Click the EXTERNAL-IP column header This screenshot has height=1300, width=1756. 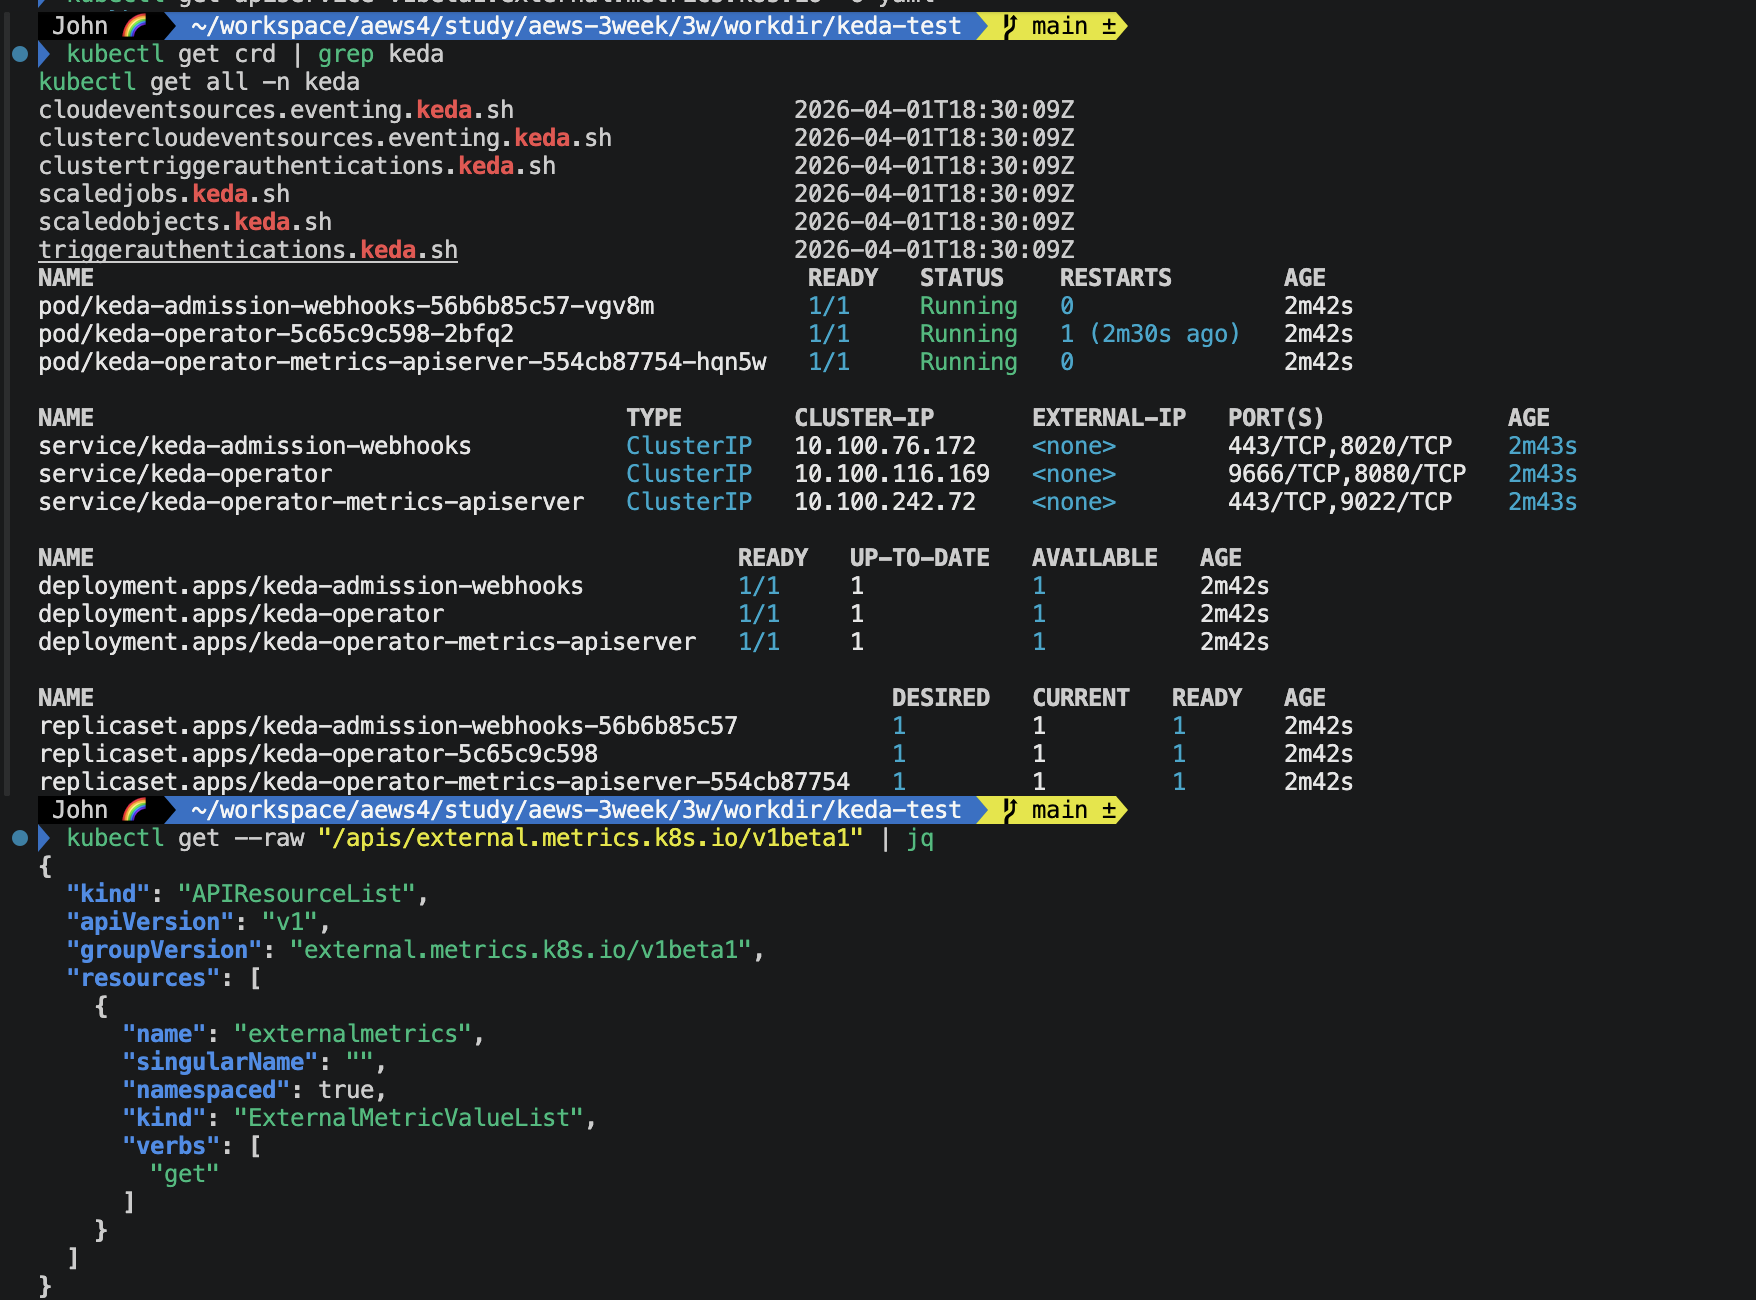[x=1109, y=418]
